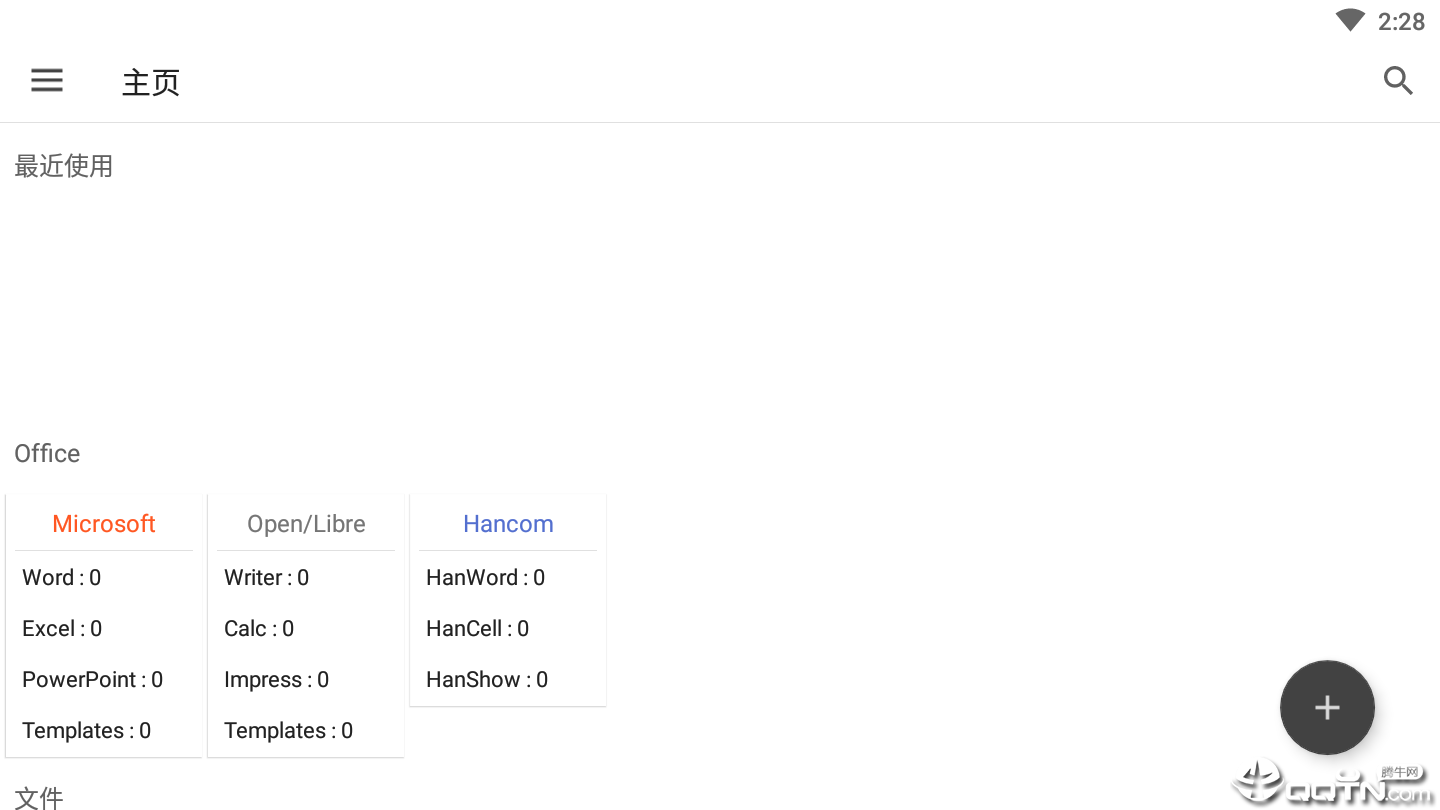1440x810 pixels.
Task: Tap the Wi-Fi status icon
Action: (x=1350, y=21)
